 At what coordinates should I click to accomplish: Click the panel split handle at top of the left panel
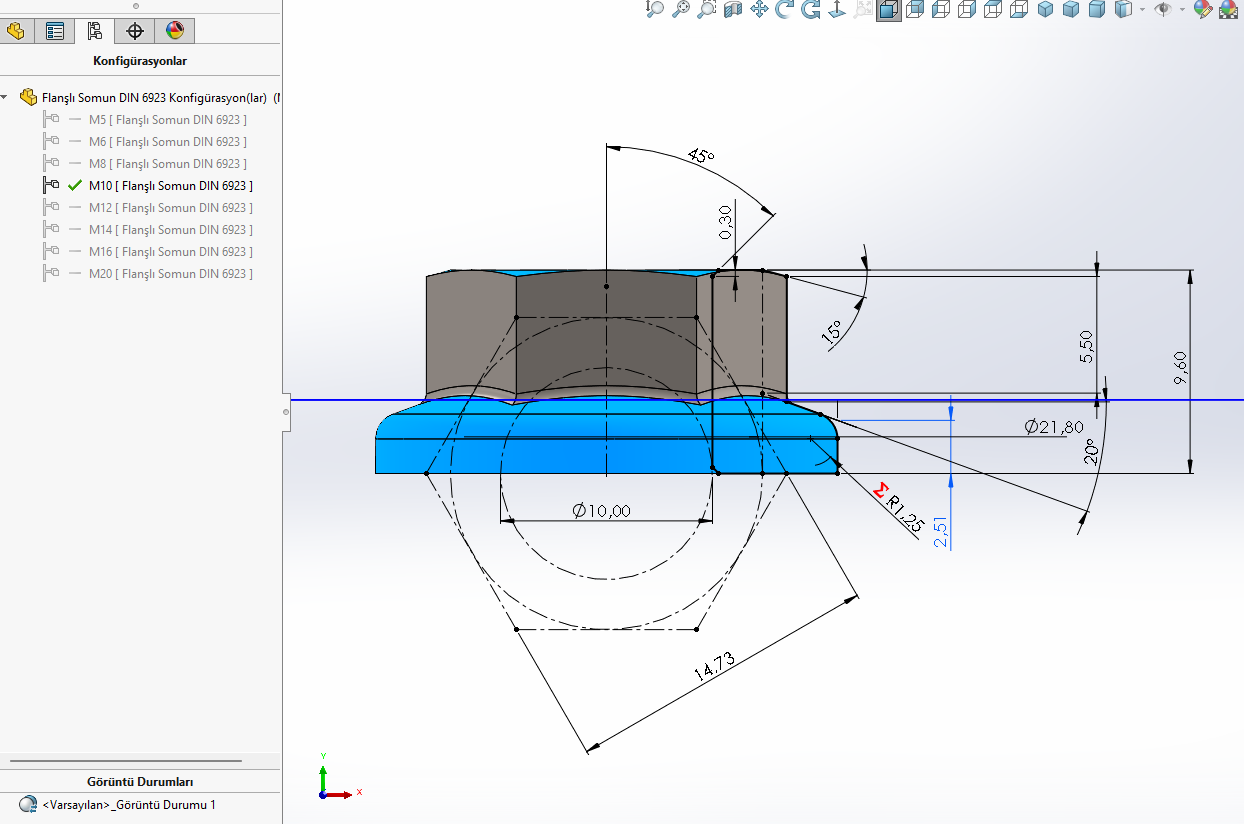tap(136, 5)
